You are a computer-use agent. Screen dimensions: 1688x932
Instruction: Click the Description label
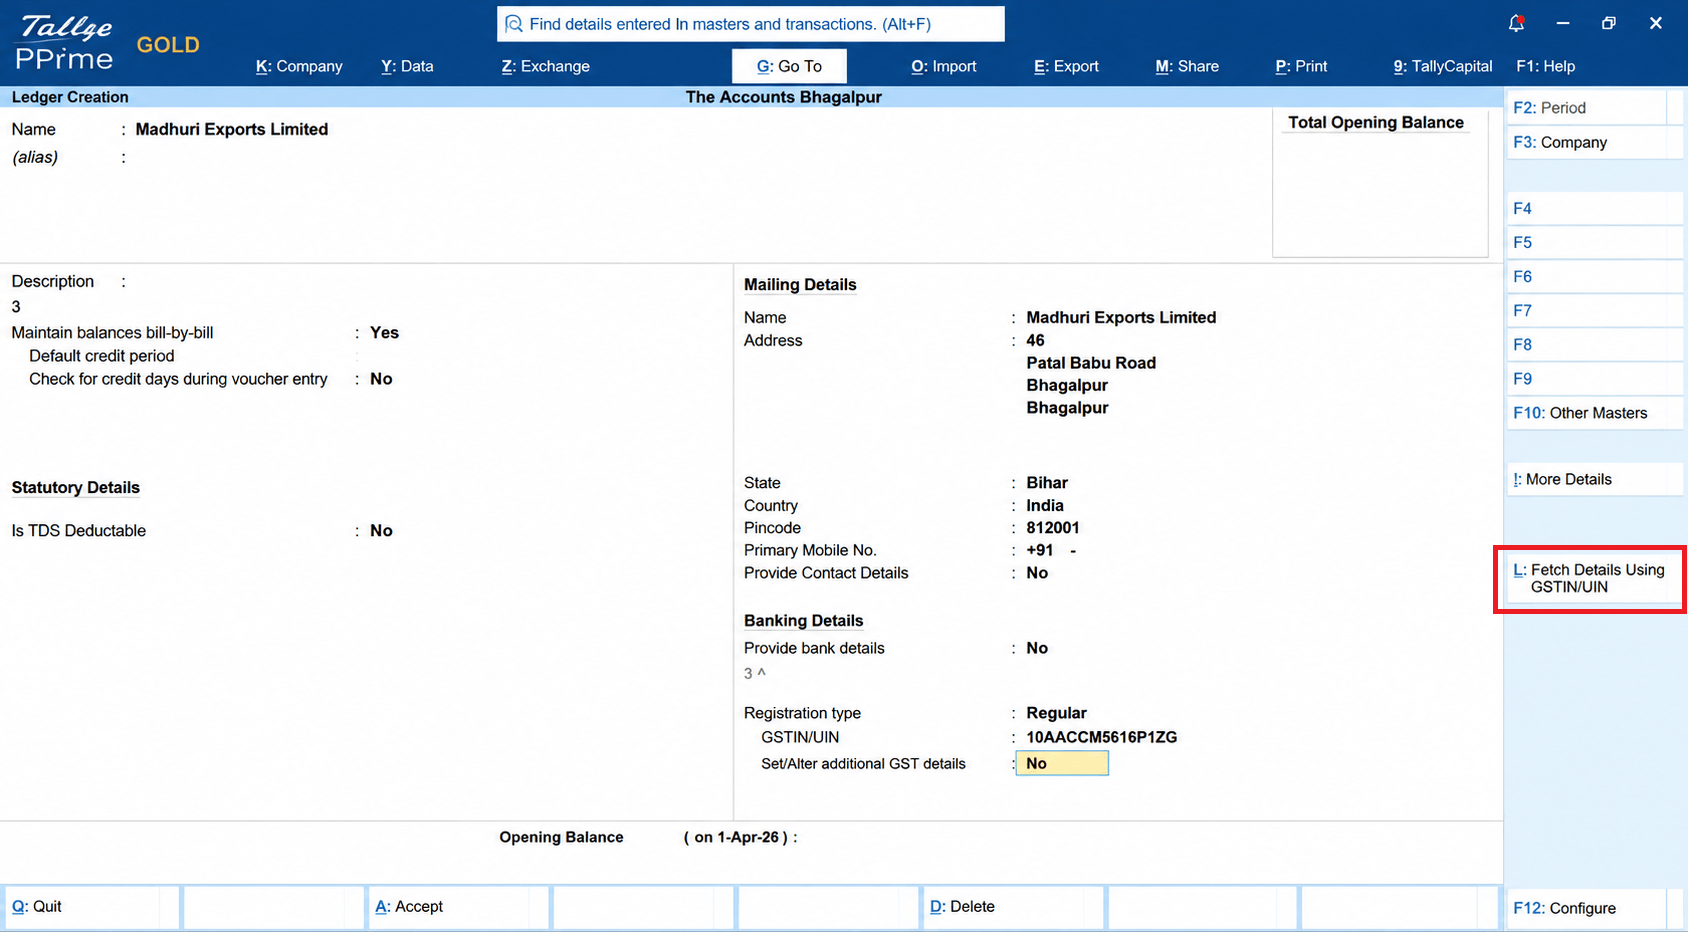[x=53, y=282]
